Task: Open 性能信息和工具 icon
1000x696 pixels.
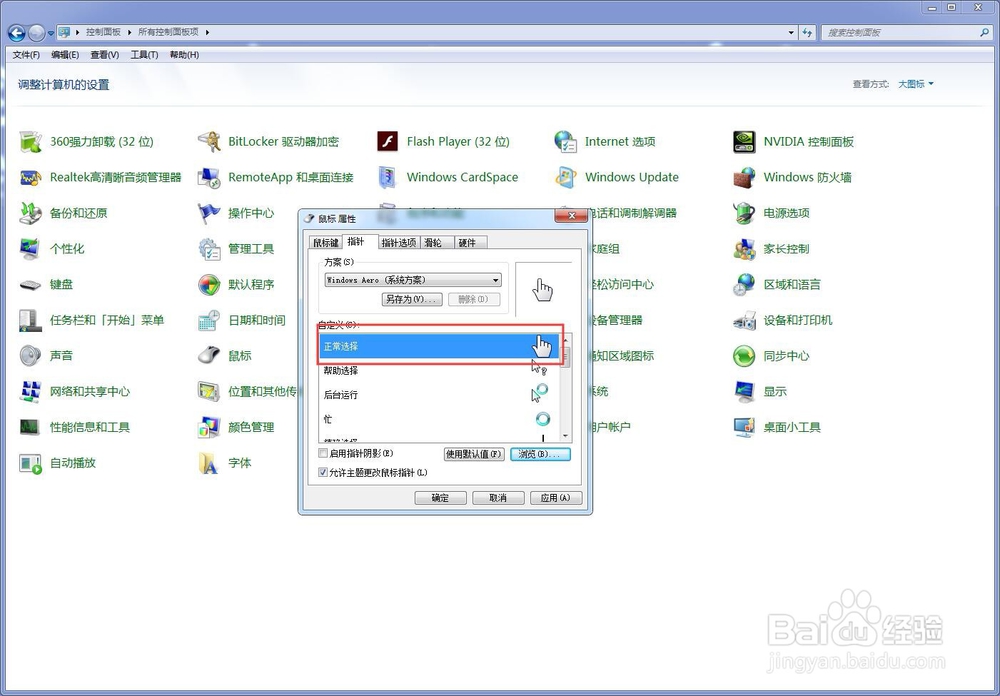Action: pyautogui.click(x=30, y=427)
